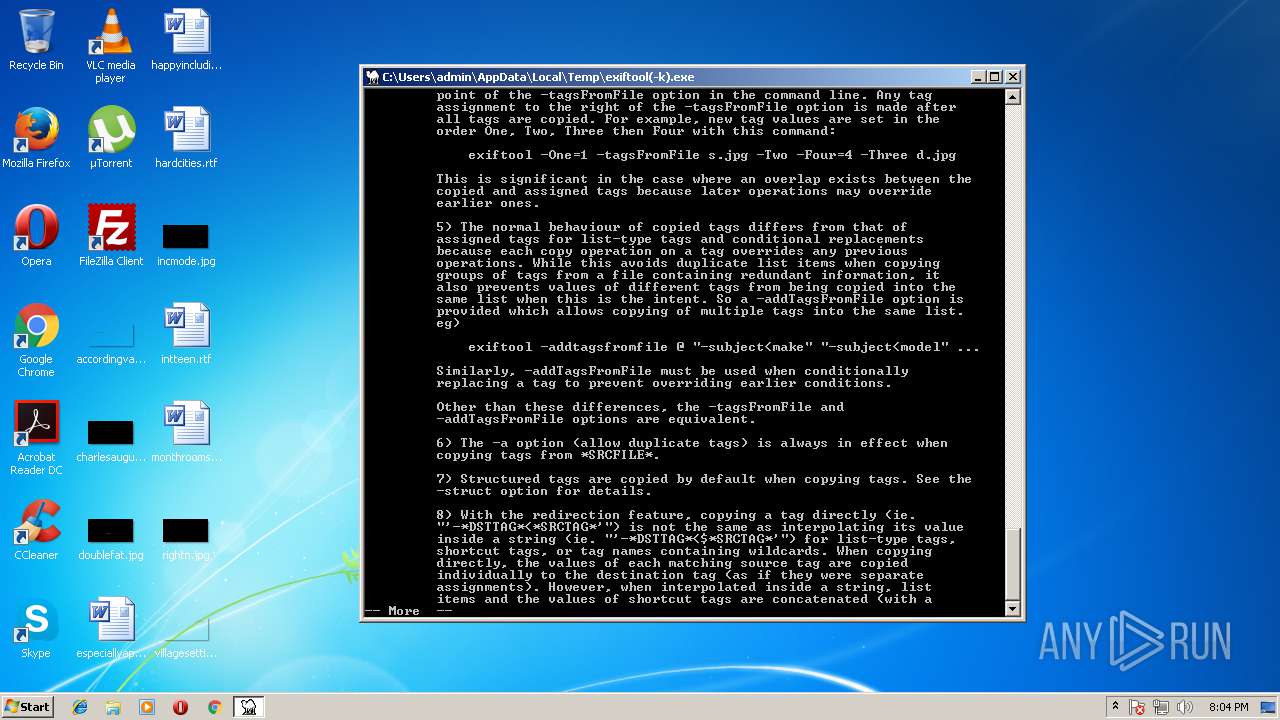The height and width of the screenshot is (720, 1280).
Task: Open hardcities.rtf file on desktop
Action: [x=186, y=138]
